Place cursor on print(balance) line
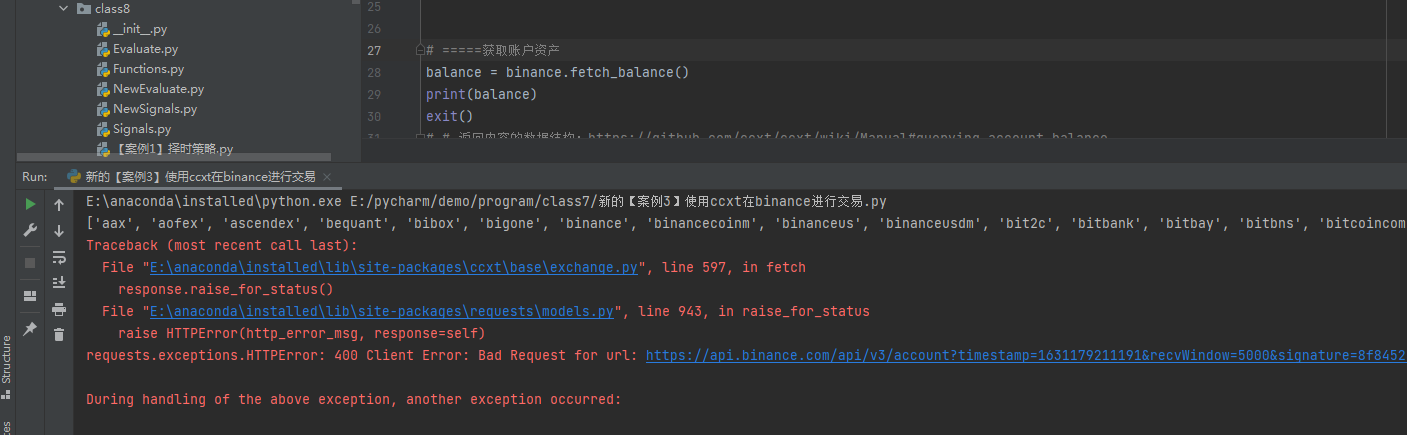1407x435 pixels. [481, 94]
